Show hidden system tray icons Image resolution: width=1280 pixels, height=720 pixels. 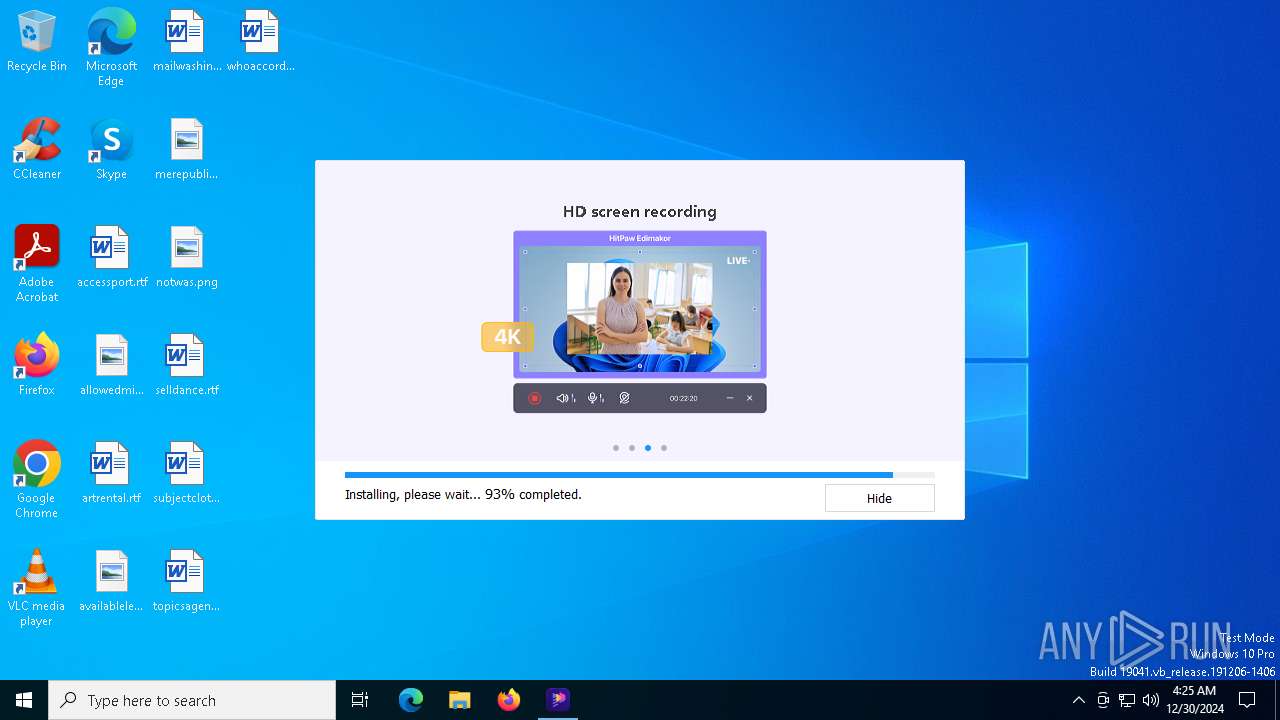[x=1078, y=700]
